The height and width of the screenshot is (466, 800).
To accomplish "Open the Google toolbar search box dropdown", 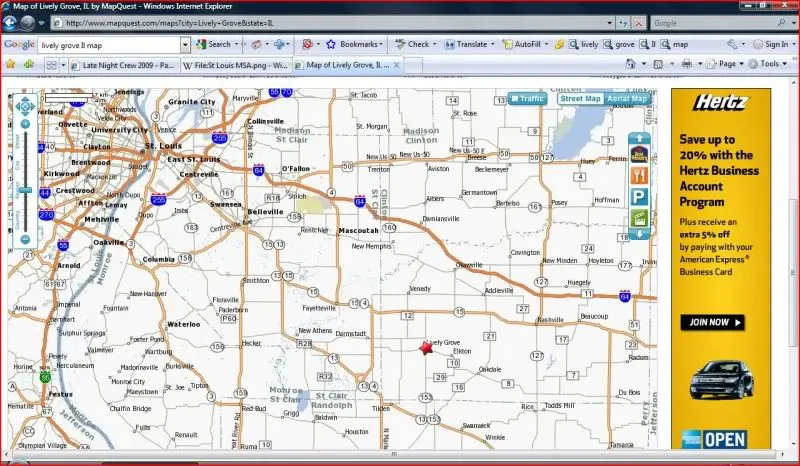I will pyautogui.click(x=185, y=45).
